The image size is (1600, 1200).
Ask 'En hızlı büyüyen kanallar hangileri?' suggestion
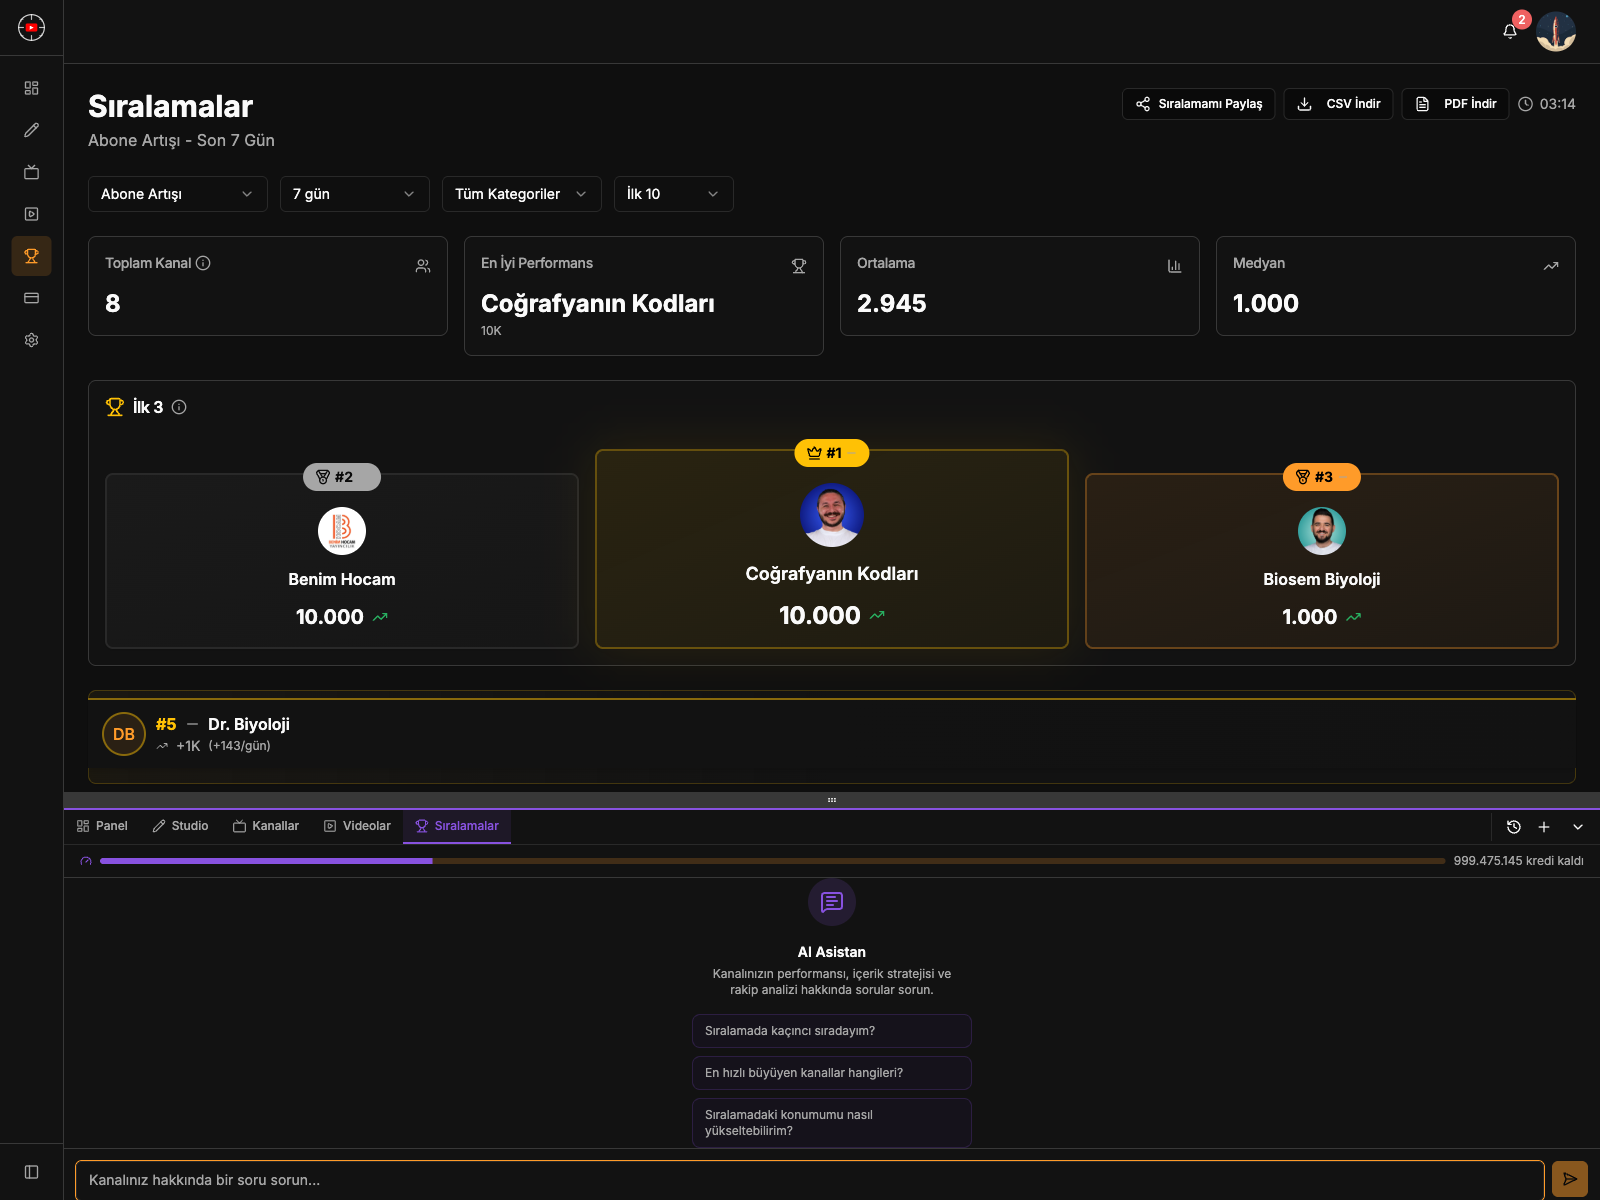(832, 1073)
